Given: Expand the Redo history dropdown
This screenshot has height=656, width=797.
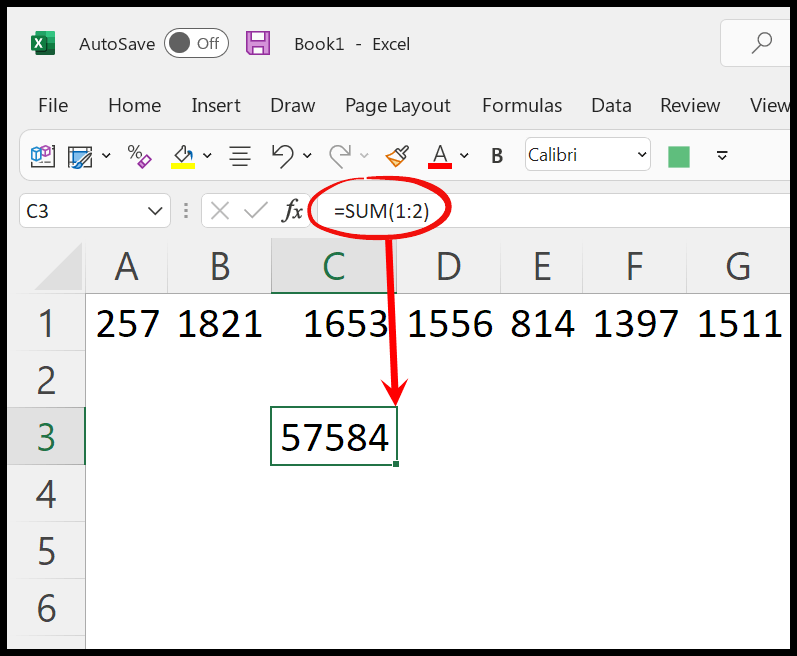Looking at the screenshot, I should (364, 155).
